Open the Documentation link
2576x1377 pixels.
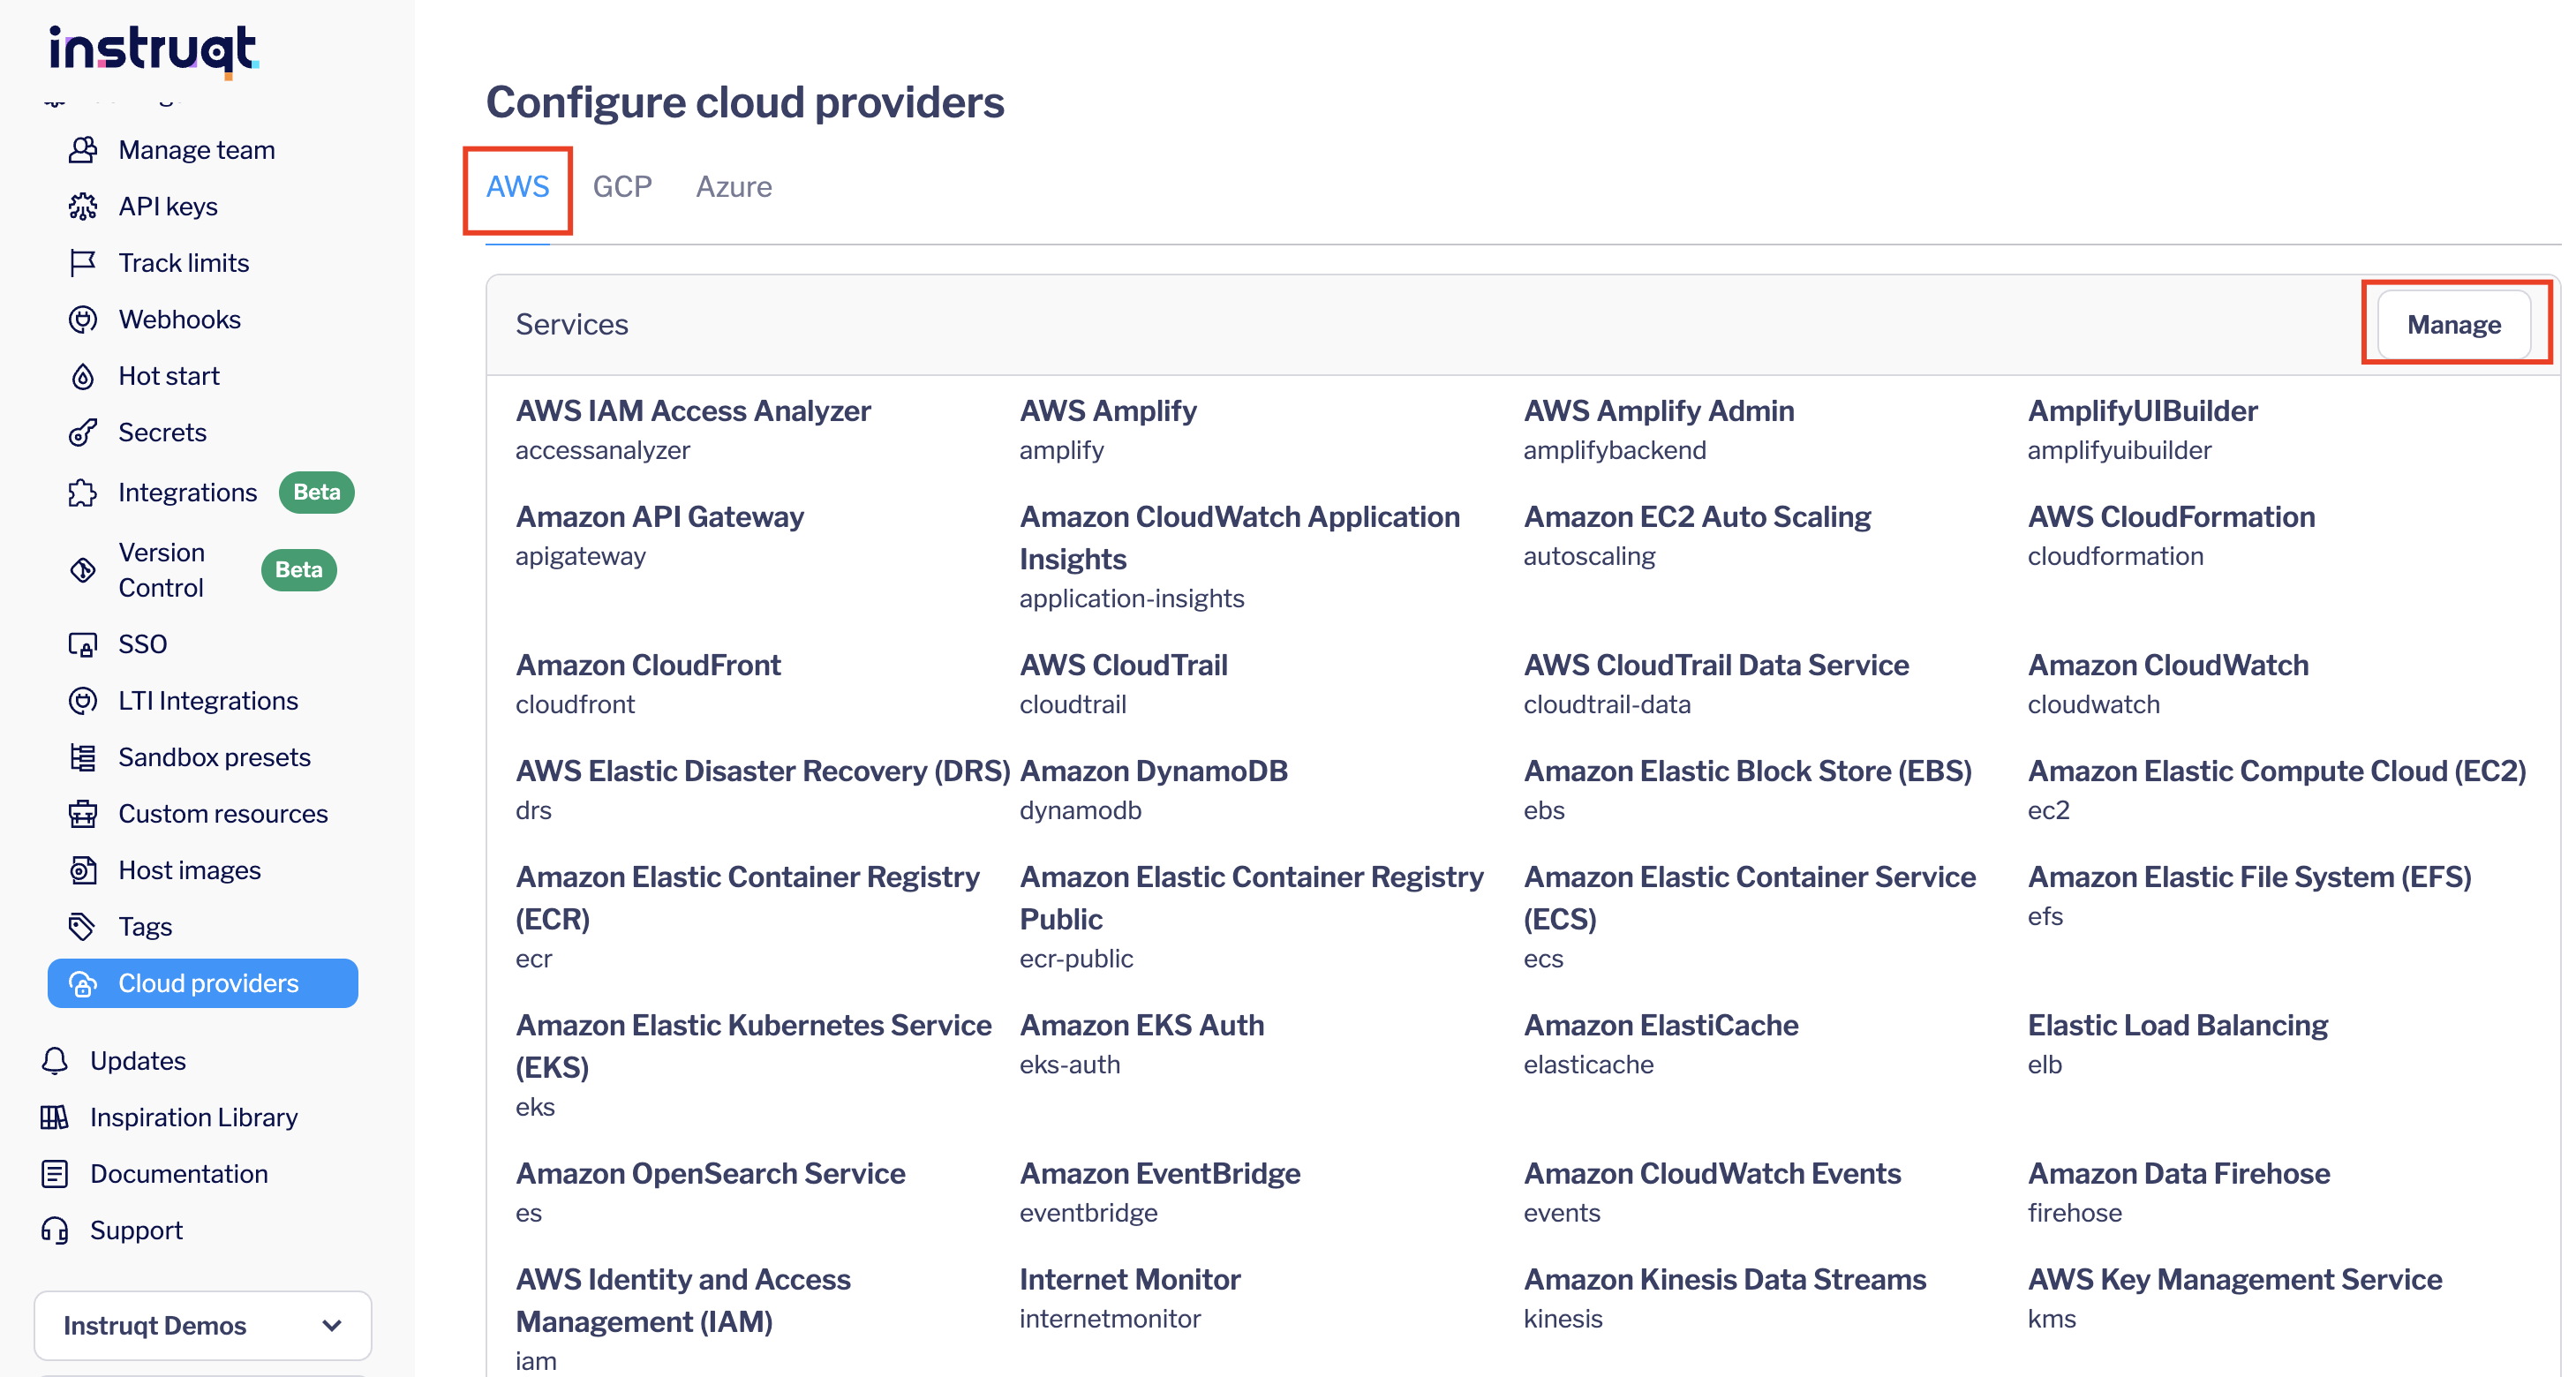179,1174
